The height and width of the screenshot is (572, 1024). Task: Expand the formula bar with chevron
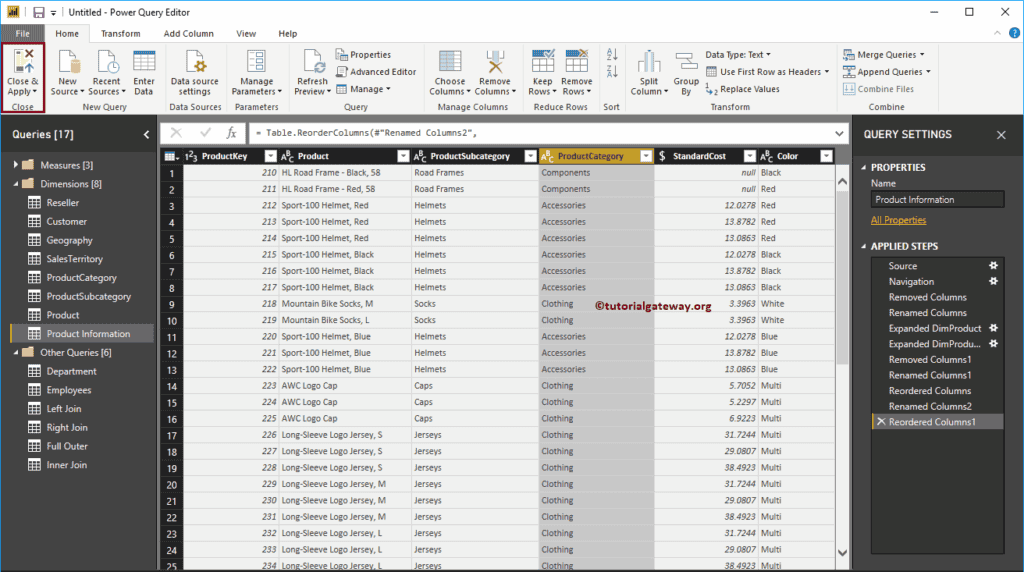[x=838, y=132]
